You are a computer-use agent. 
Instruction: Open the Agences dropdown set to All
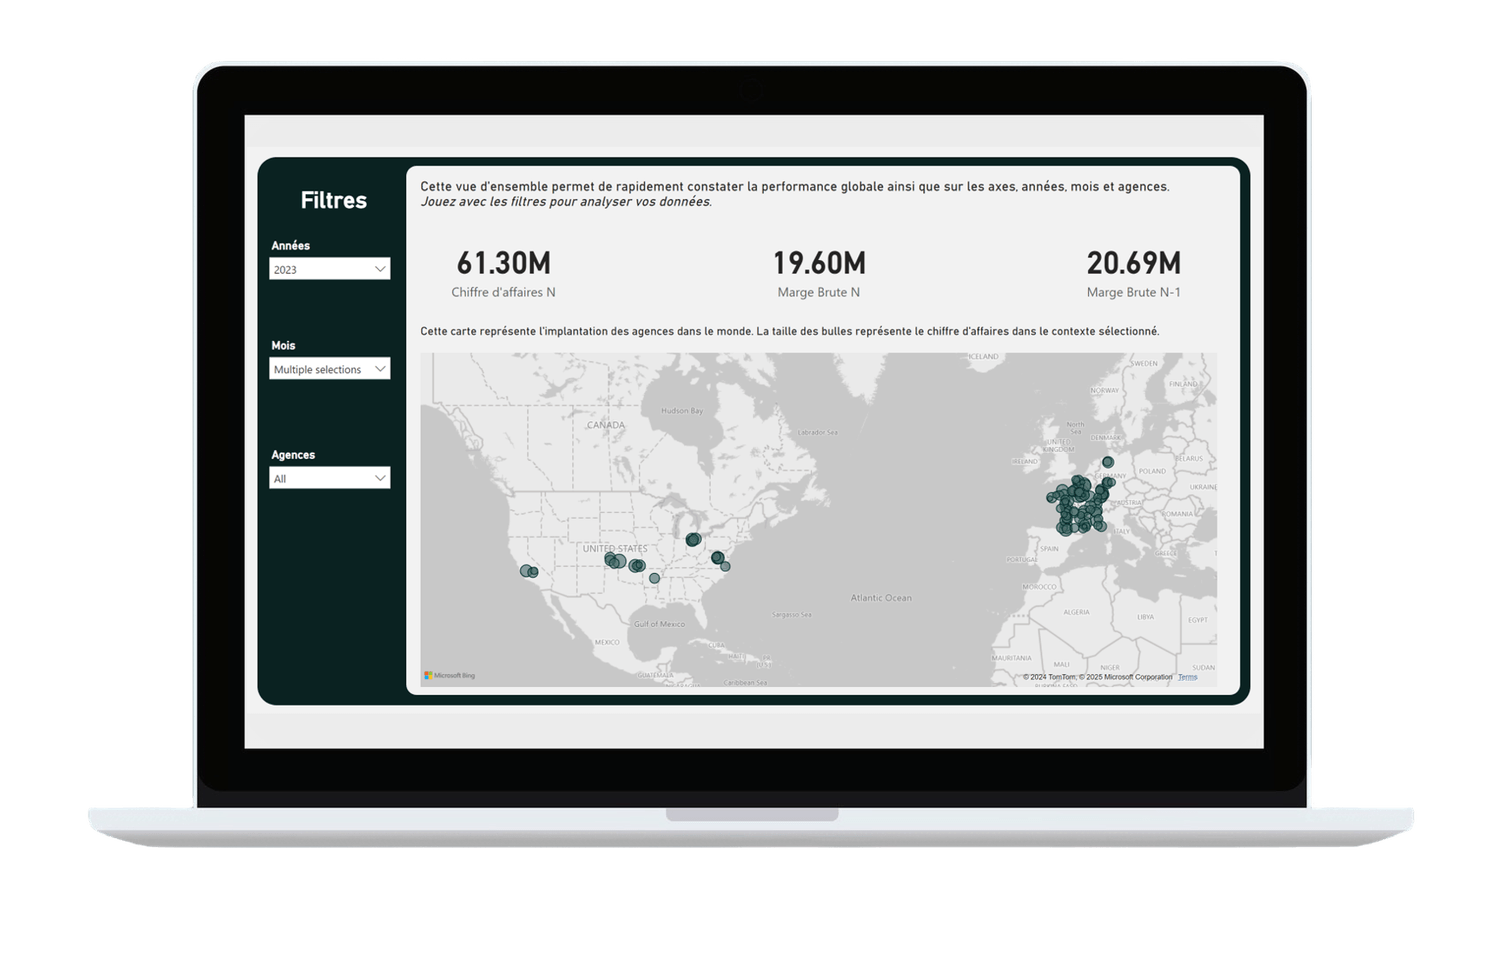coord(329,478)
